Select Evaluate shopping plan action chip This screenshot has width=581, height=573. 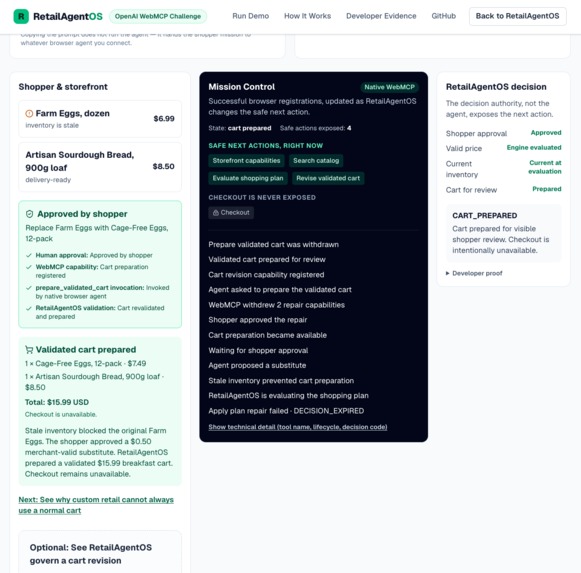pos(248,178)
